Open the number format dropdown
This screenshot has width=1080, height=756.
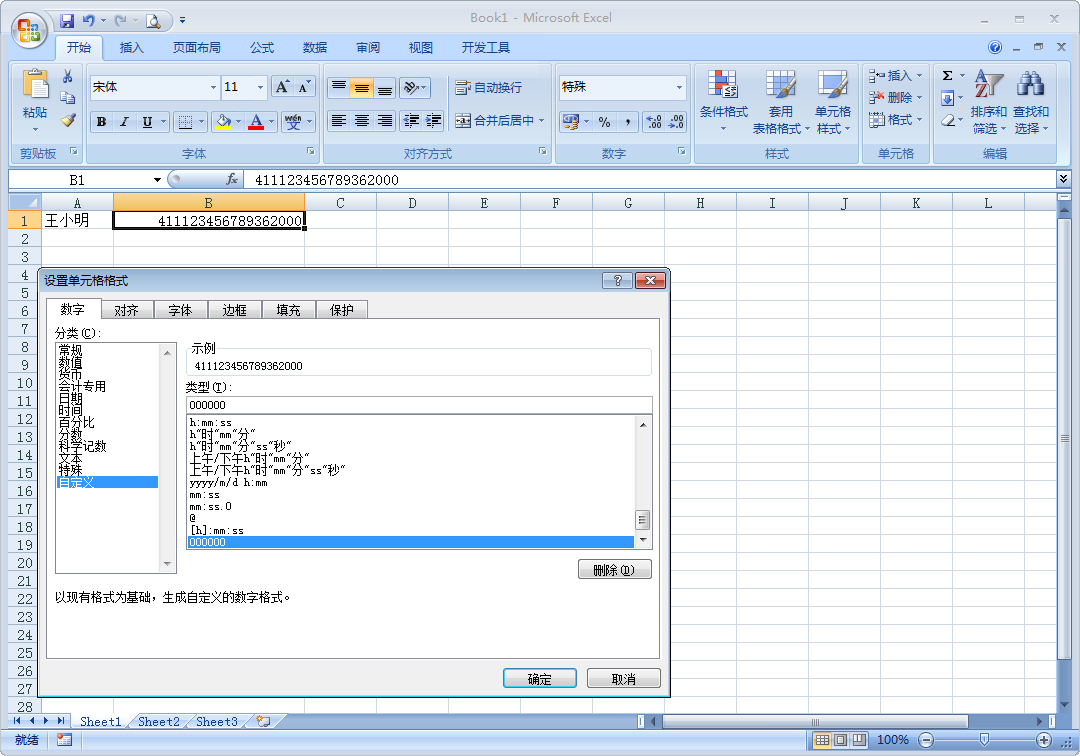pos(679,88)
